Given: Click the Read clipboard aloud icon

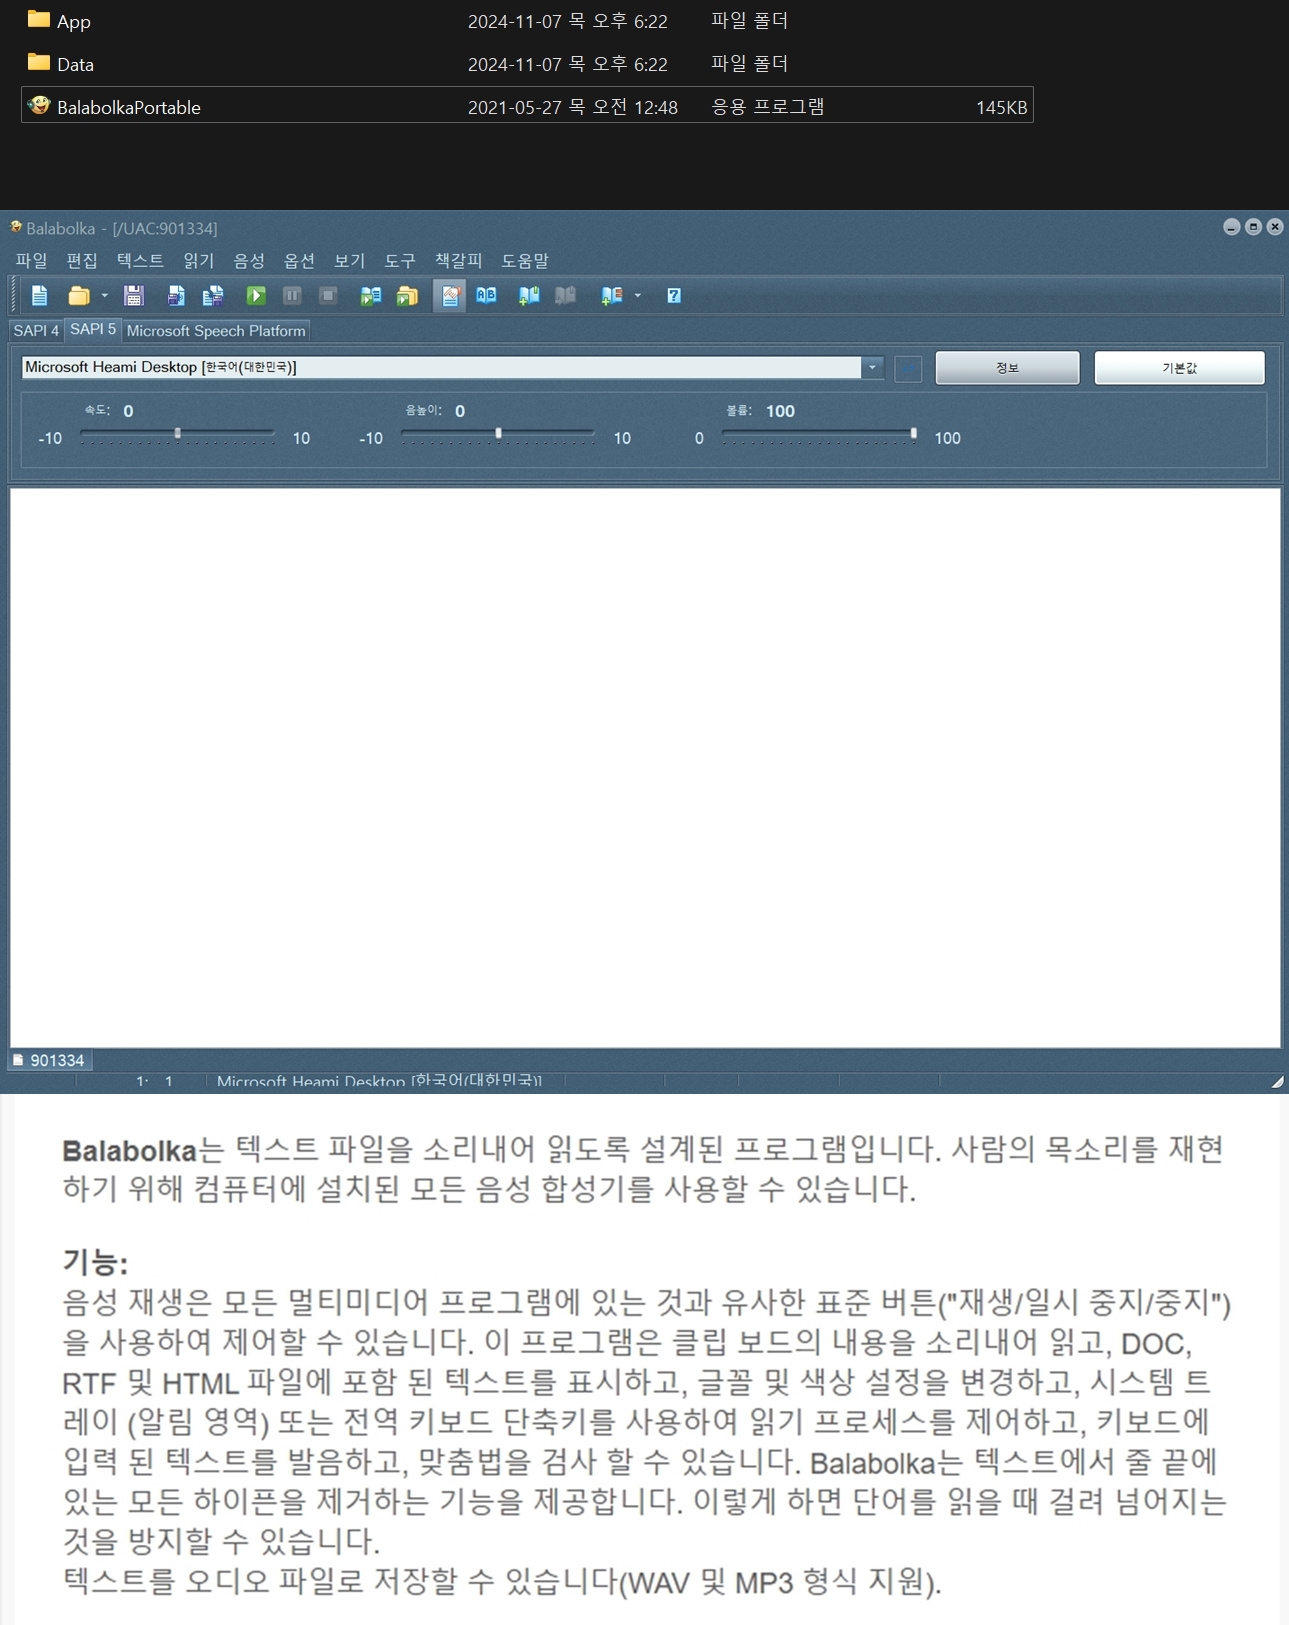Looking at the screenshot, I should pyautogui.click(x=371, y=296).
